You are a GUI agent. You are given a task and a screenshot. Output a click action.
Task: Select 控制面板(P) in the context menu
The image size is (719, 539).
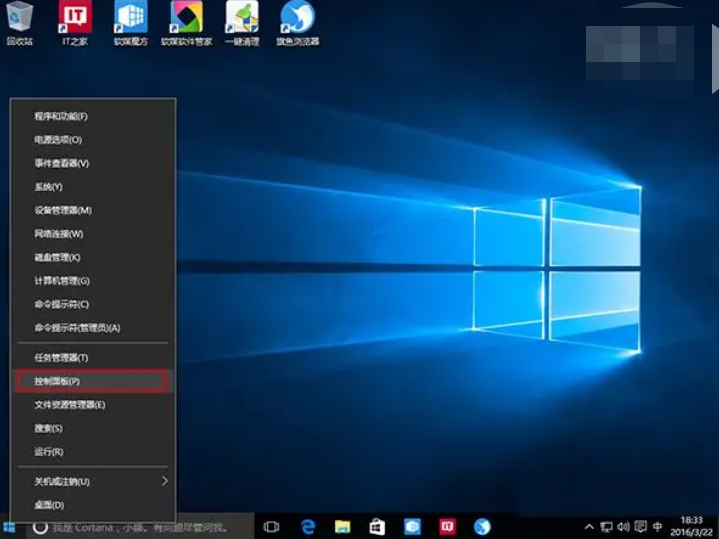point(92,381)
